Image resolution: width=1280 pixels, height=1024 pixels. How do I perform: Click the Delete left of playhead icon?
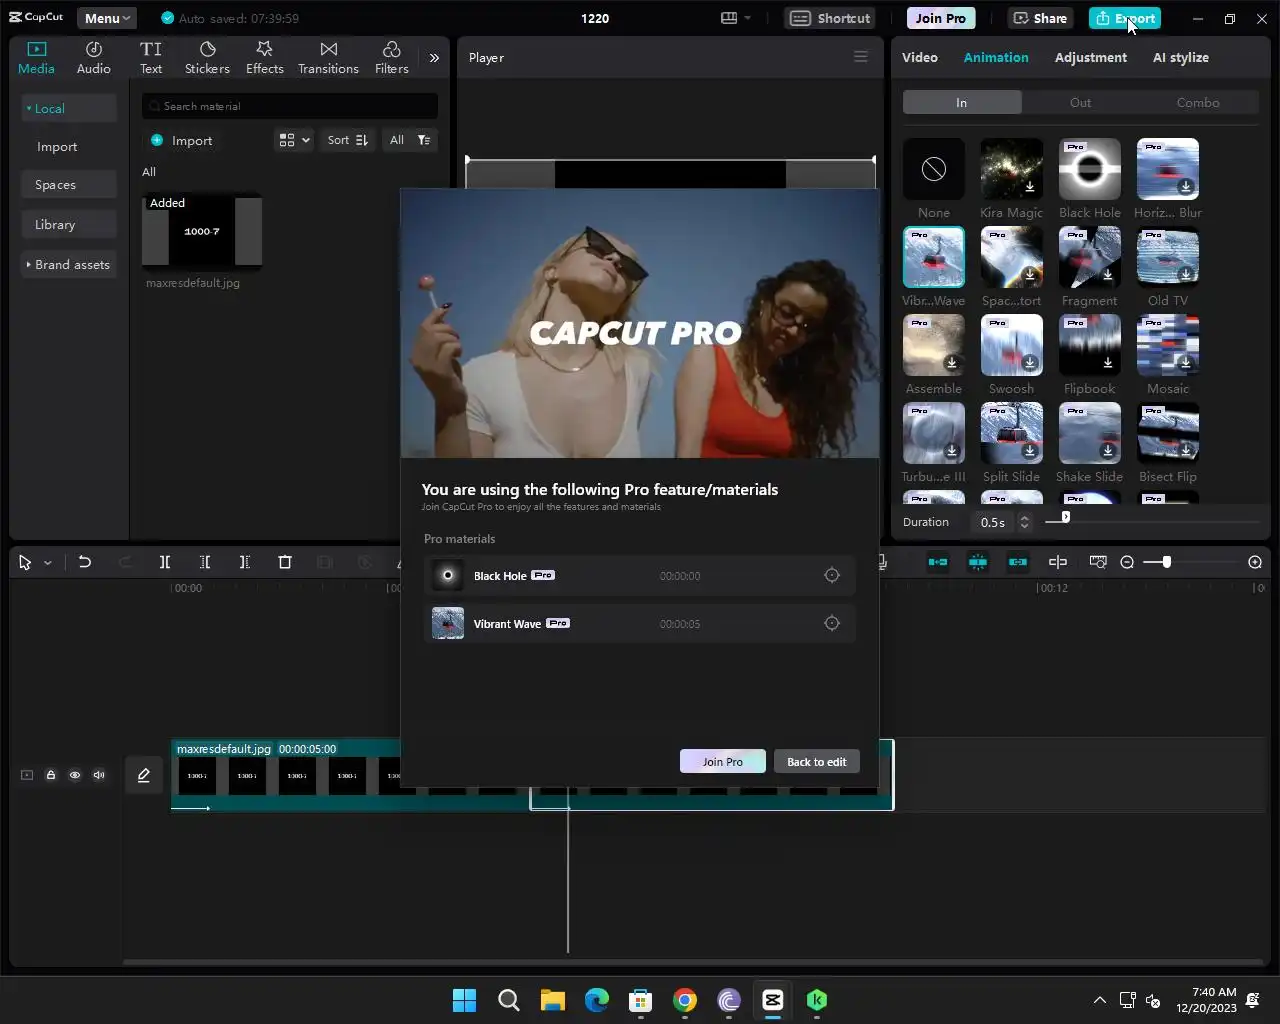(x=205, y=562)
